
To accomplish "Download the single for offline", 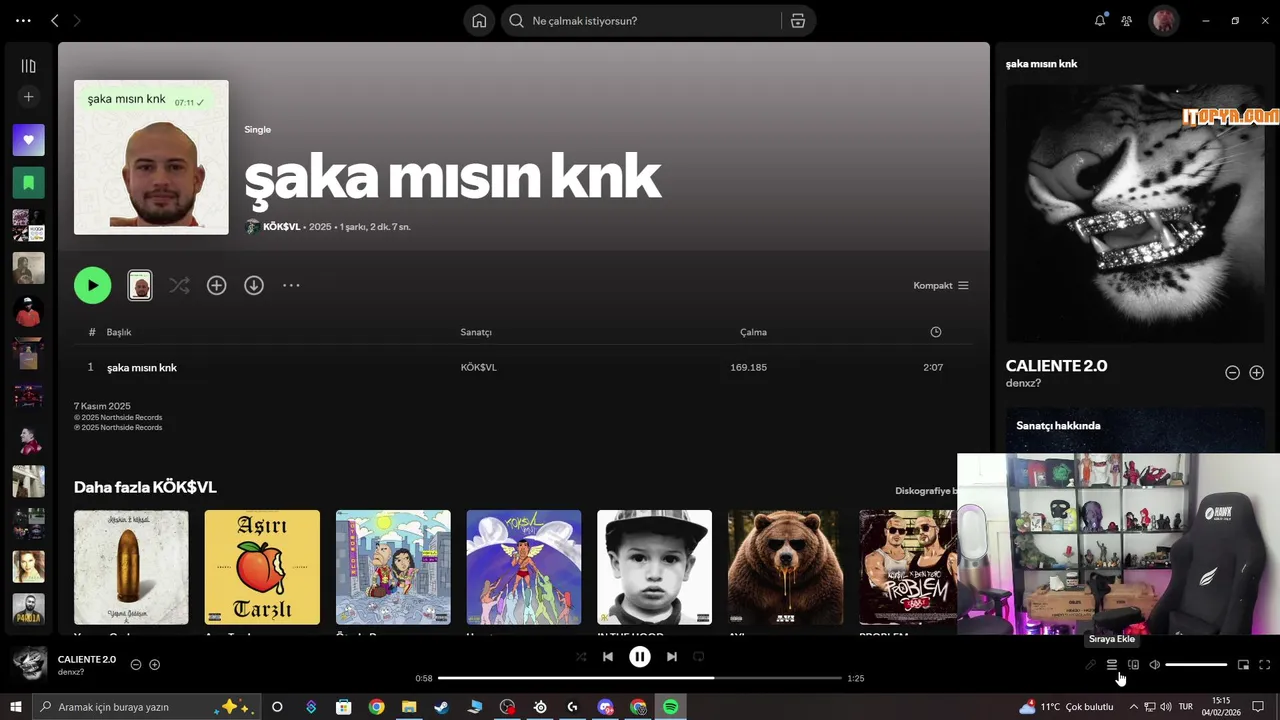I will (254, 285).
